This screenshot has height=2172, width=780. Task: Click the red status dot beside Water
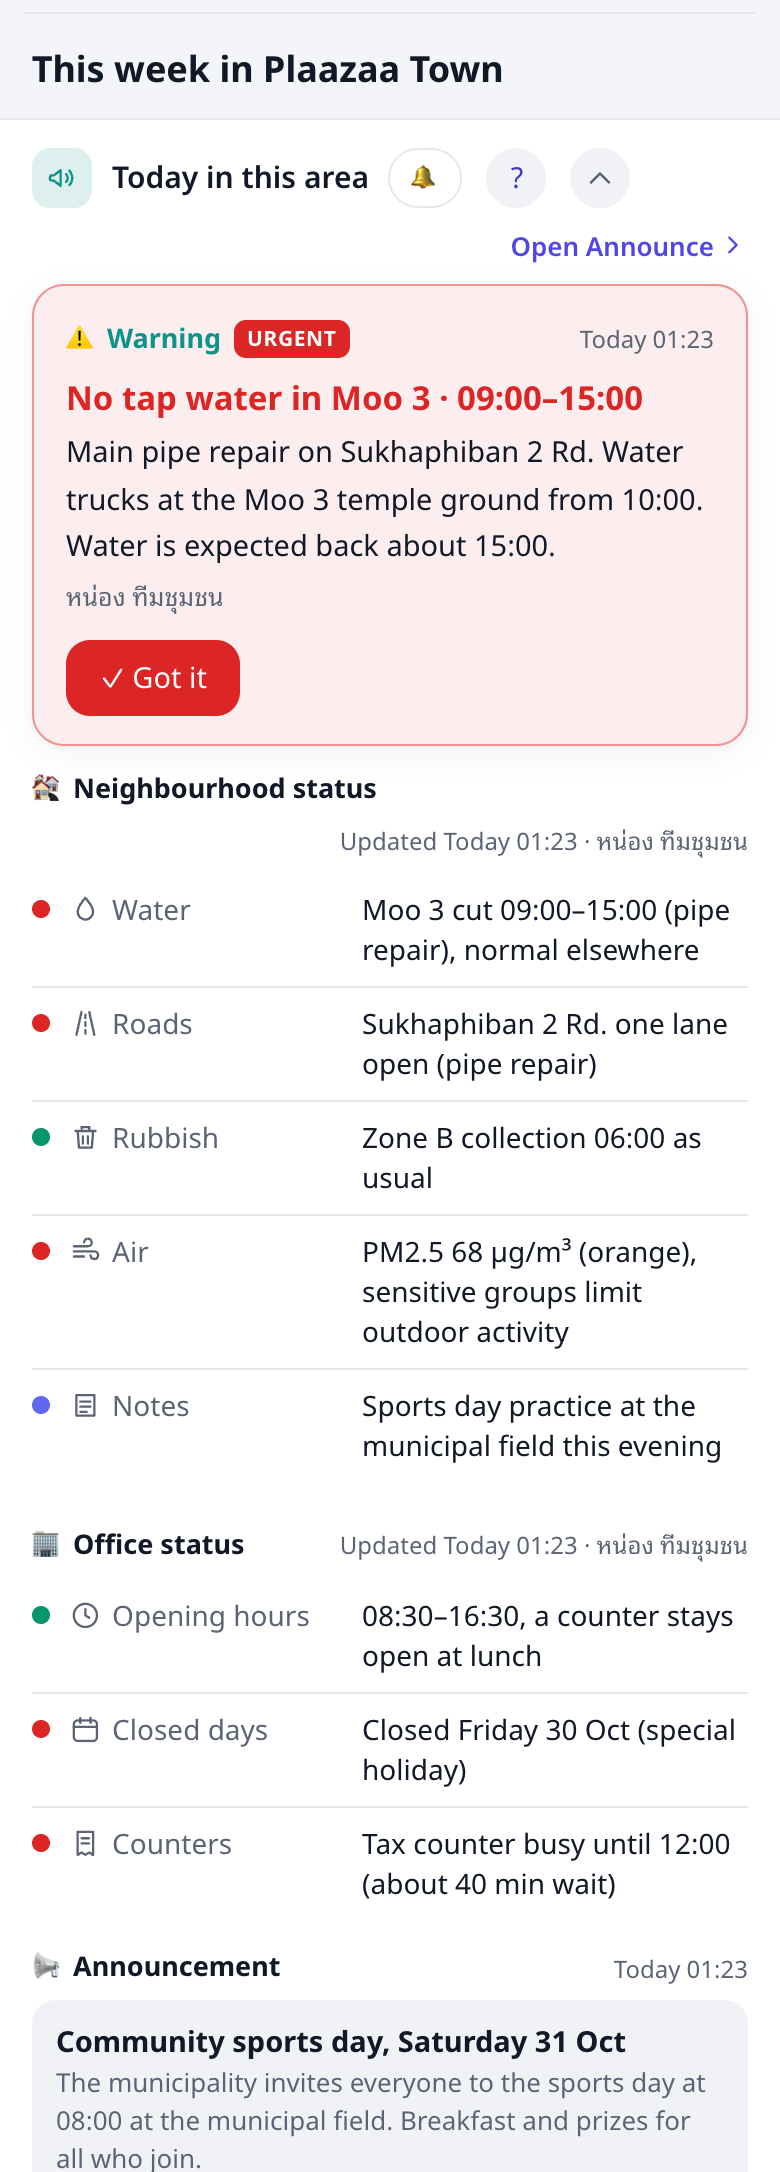[x=41, y=909]
